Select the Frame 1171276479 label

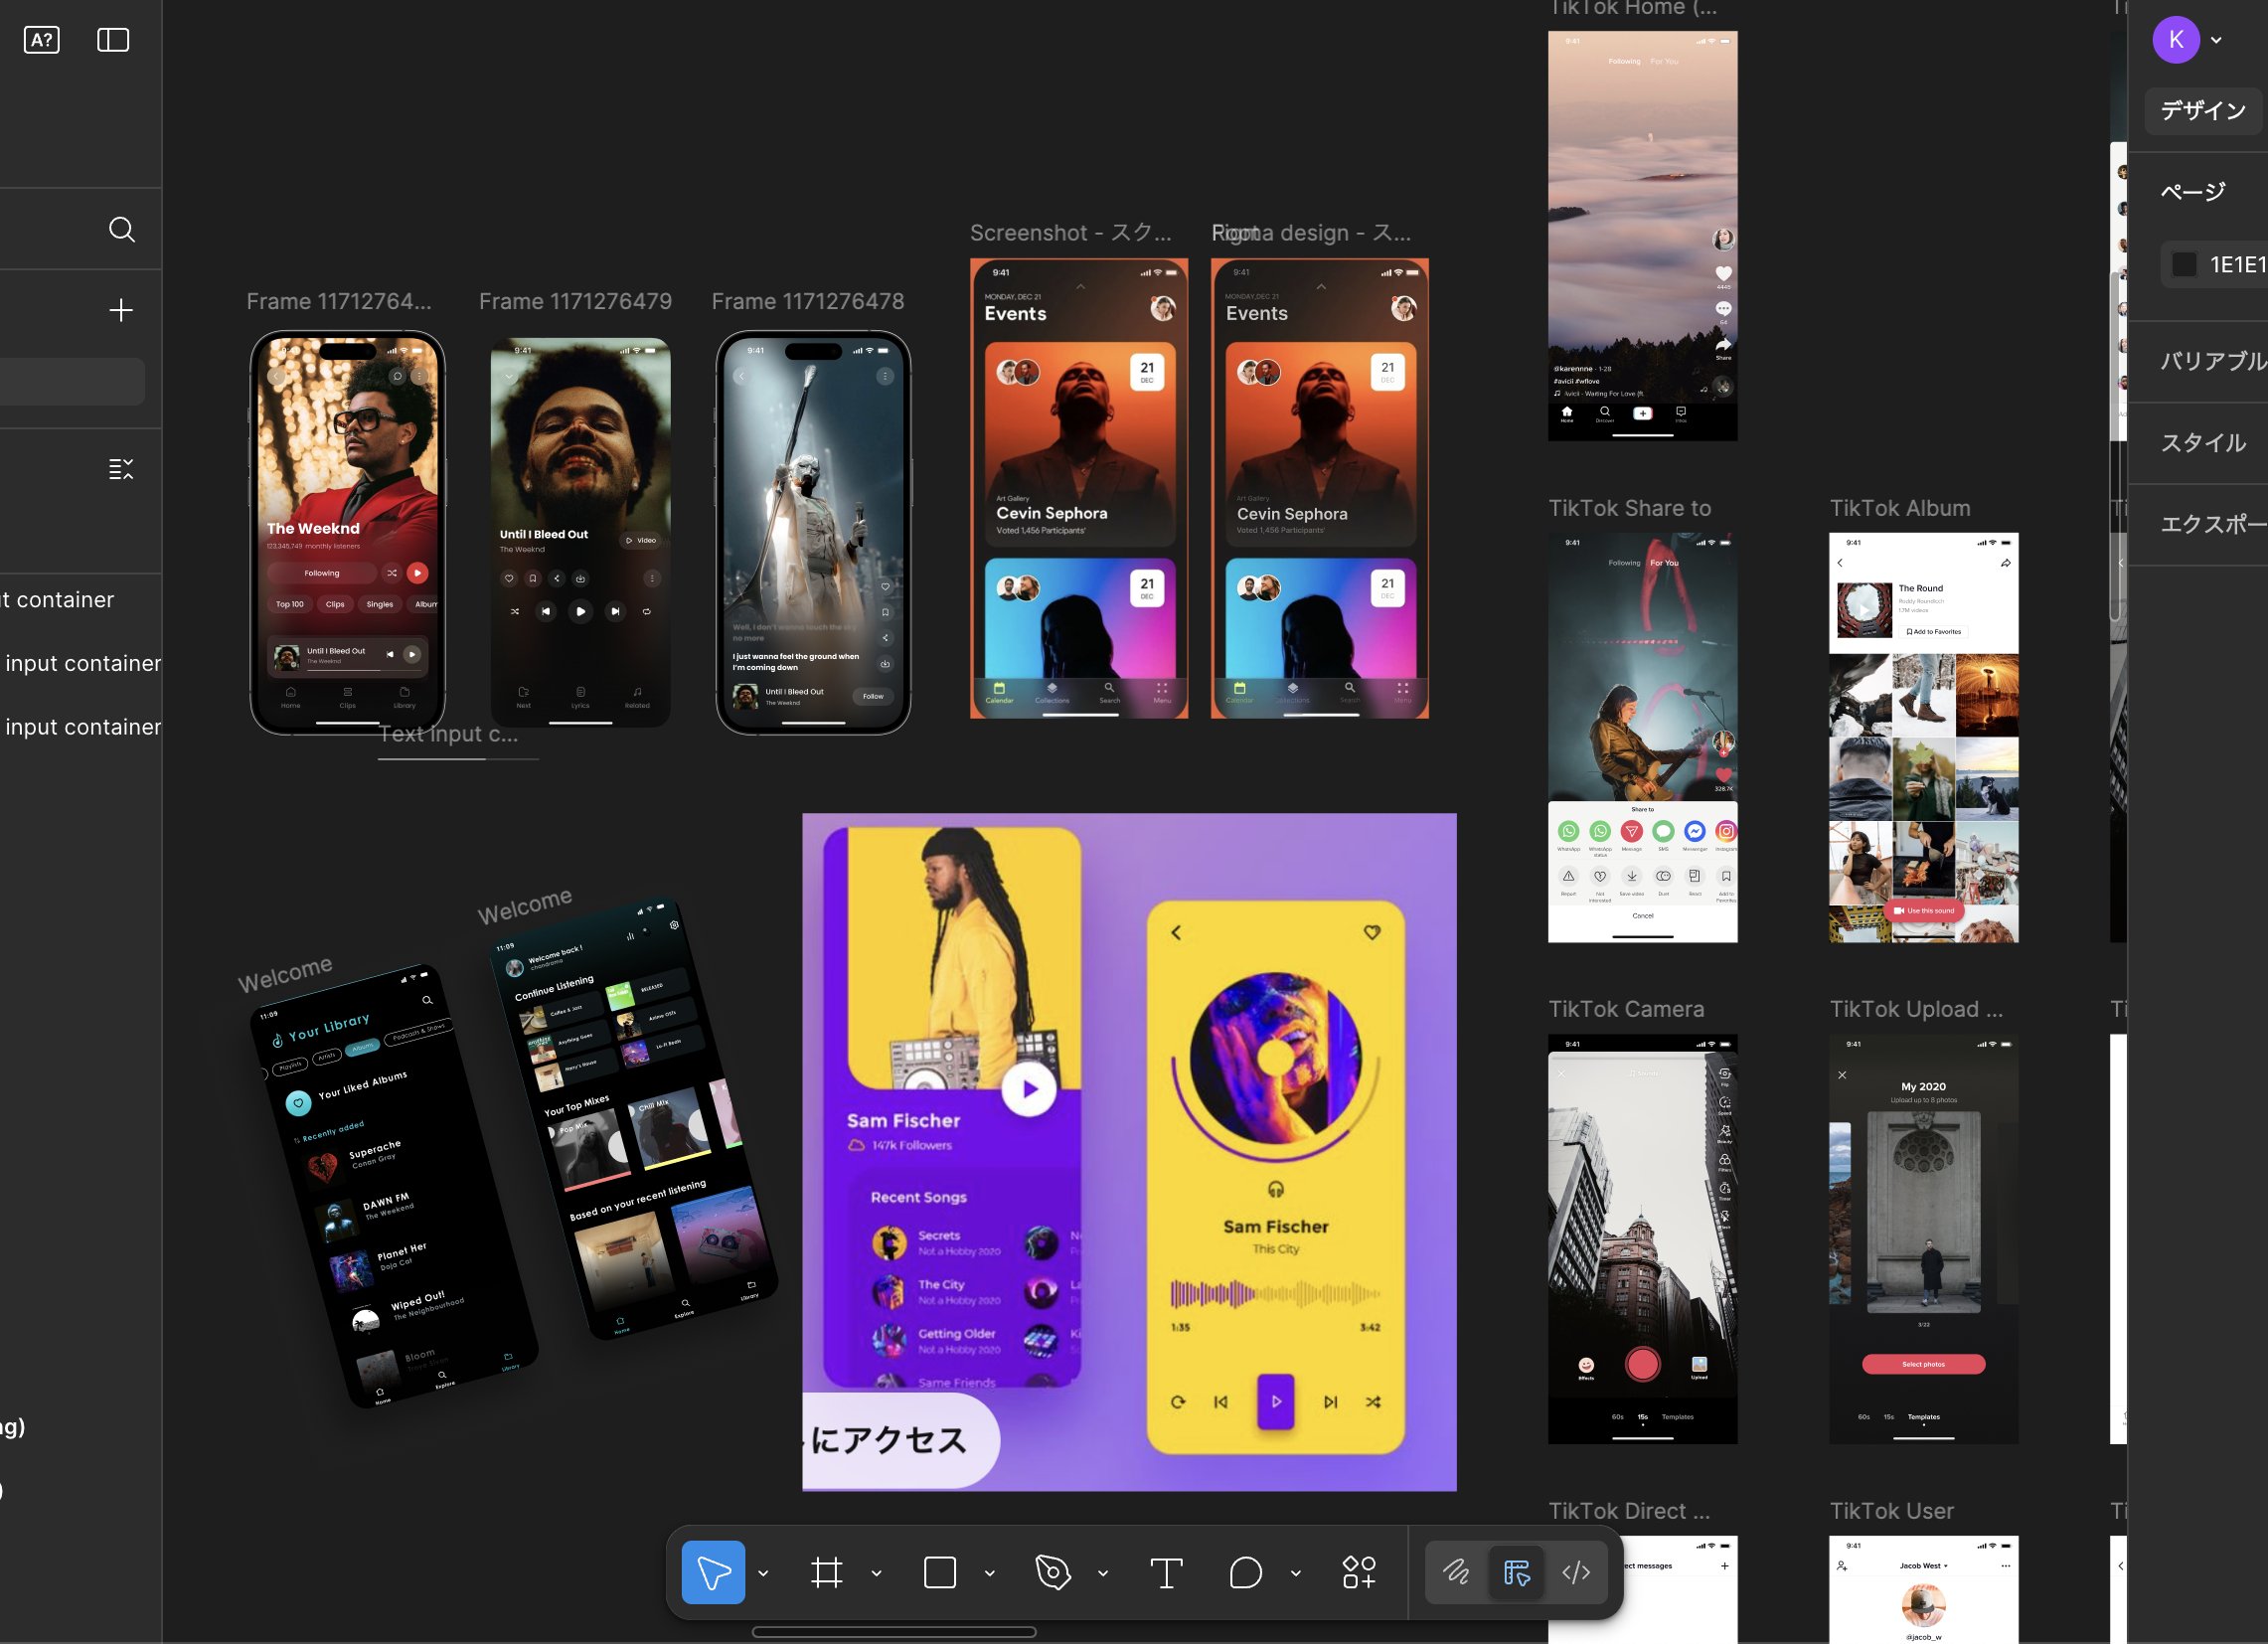click(x=575, y=301)
